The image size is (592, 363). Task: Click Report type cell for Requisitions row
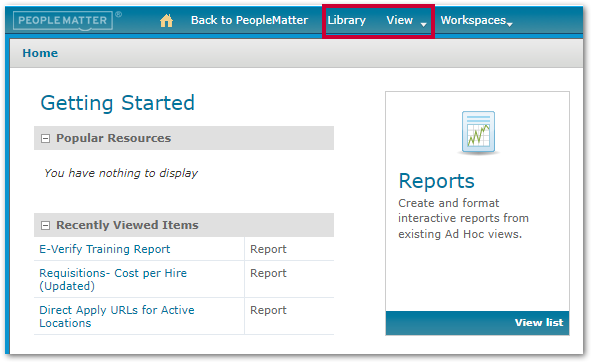[x=268, y=273]
